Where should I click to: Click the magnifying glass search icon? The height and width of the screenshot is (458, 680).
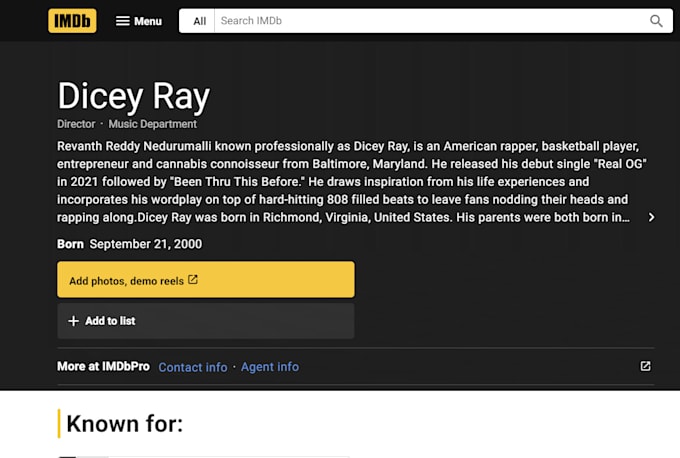coord(656,21)
